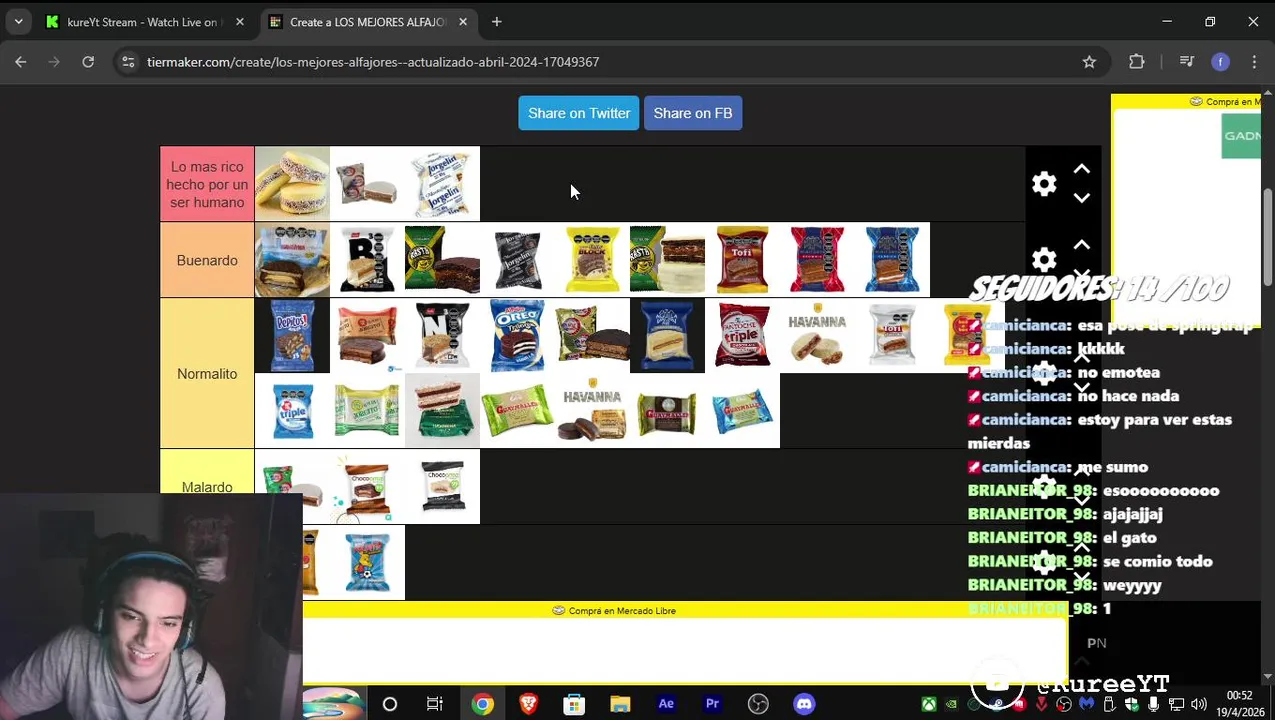Click the Share on FB button
1275x720 pixels.
(x=693, y=113)
